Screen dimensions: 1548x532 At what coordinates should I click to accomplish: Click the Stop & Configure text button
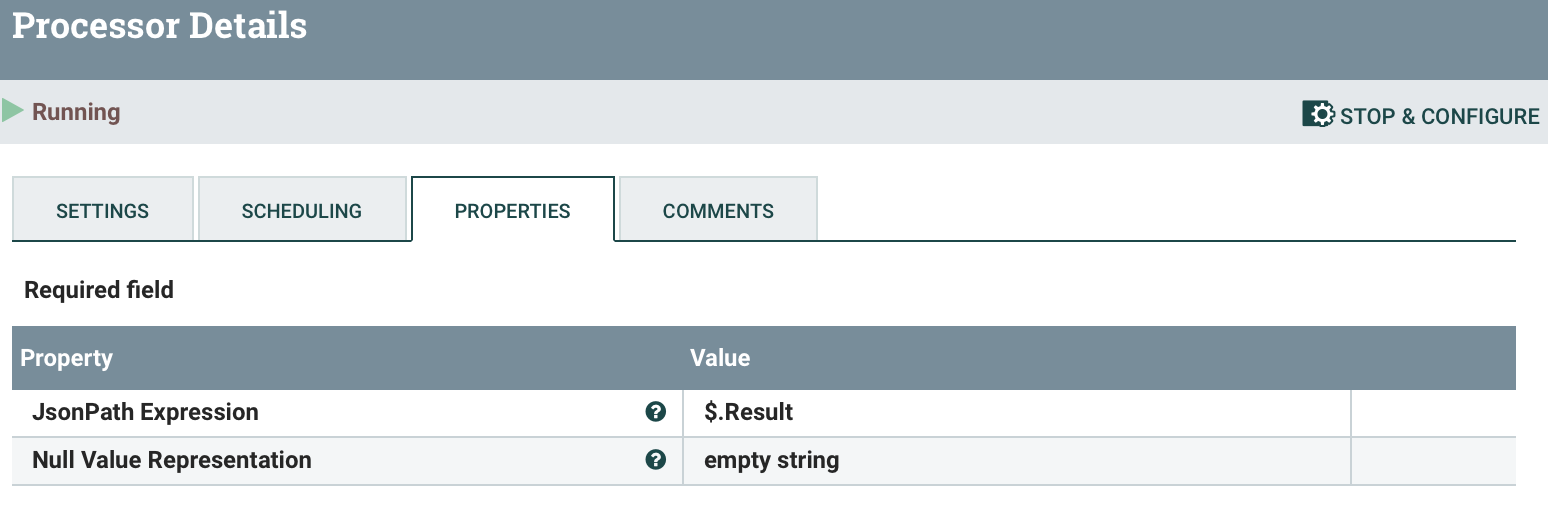(x=1439, y=116)
